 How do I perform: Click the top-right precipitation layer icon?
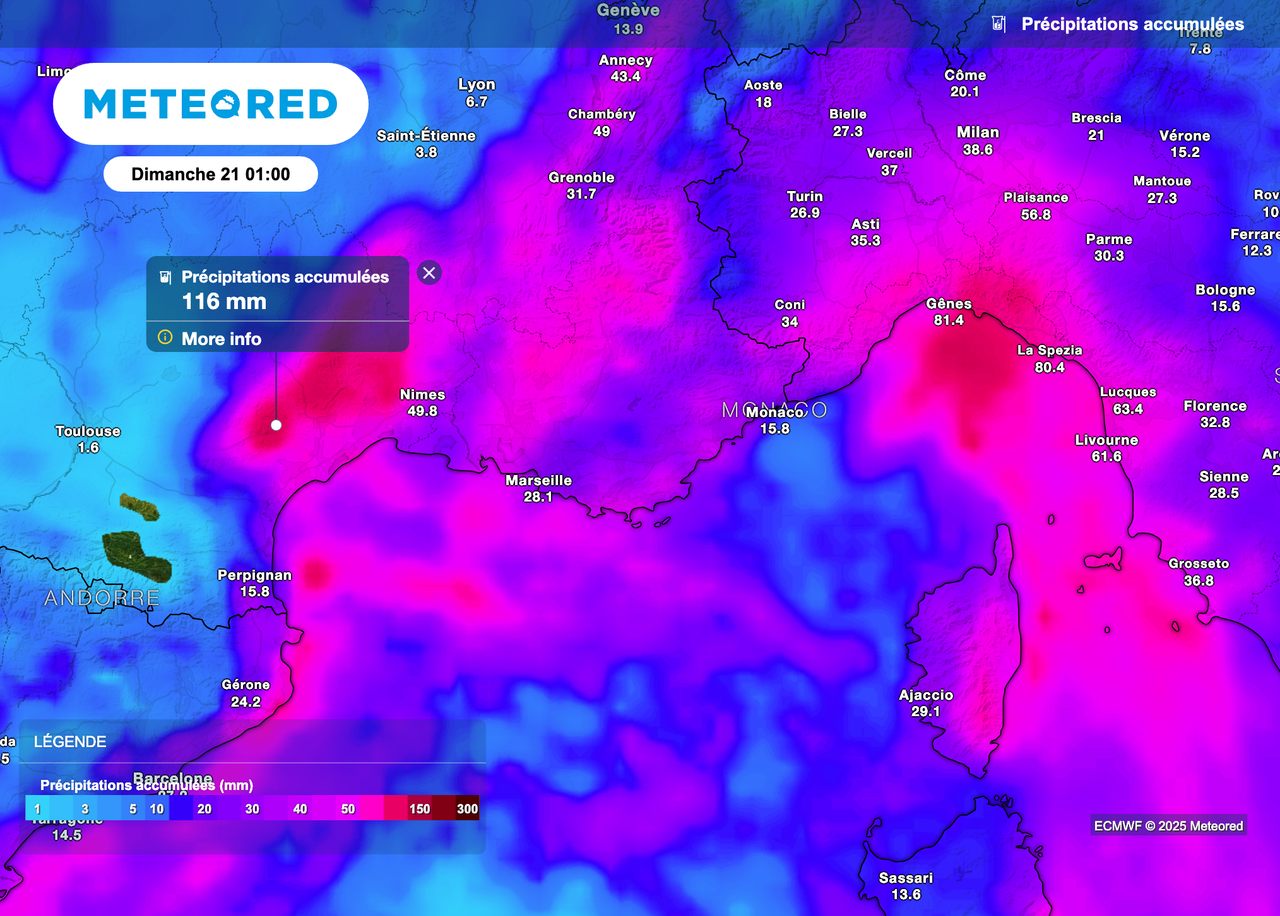pos(997,24)
